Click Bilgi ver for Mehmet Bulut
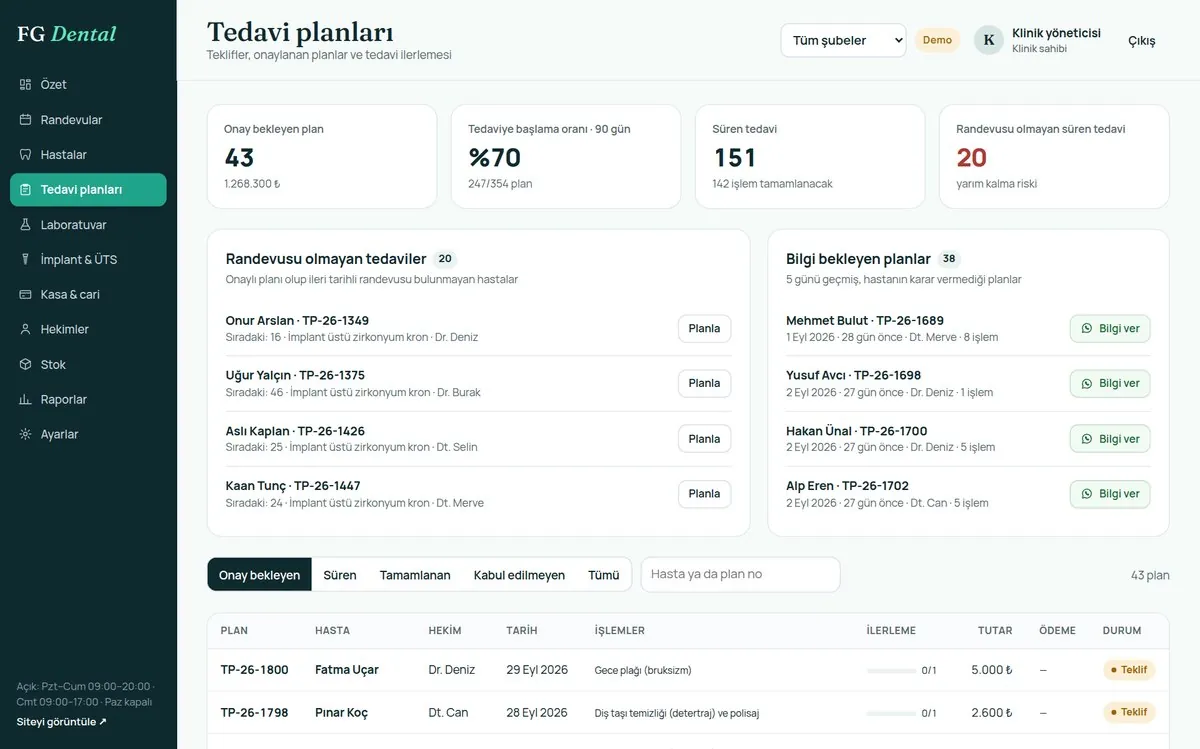Image resolution: width=1200 pixels, height=749 pixels. pos(1110,328)
